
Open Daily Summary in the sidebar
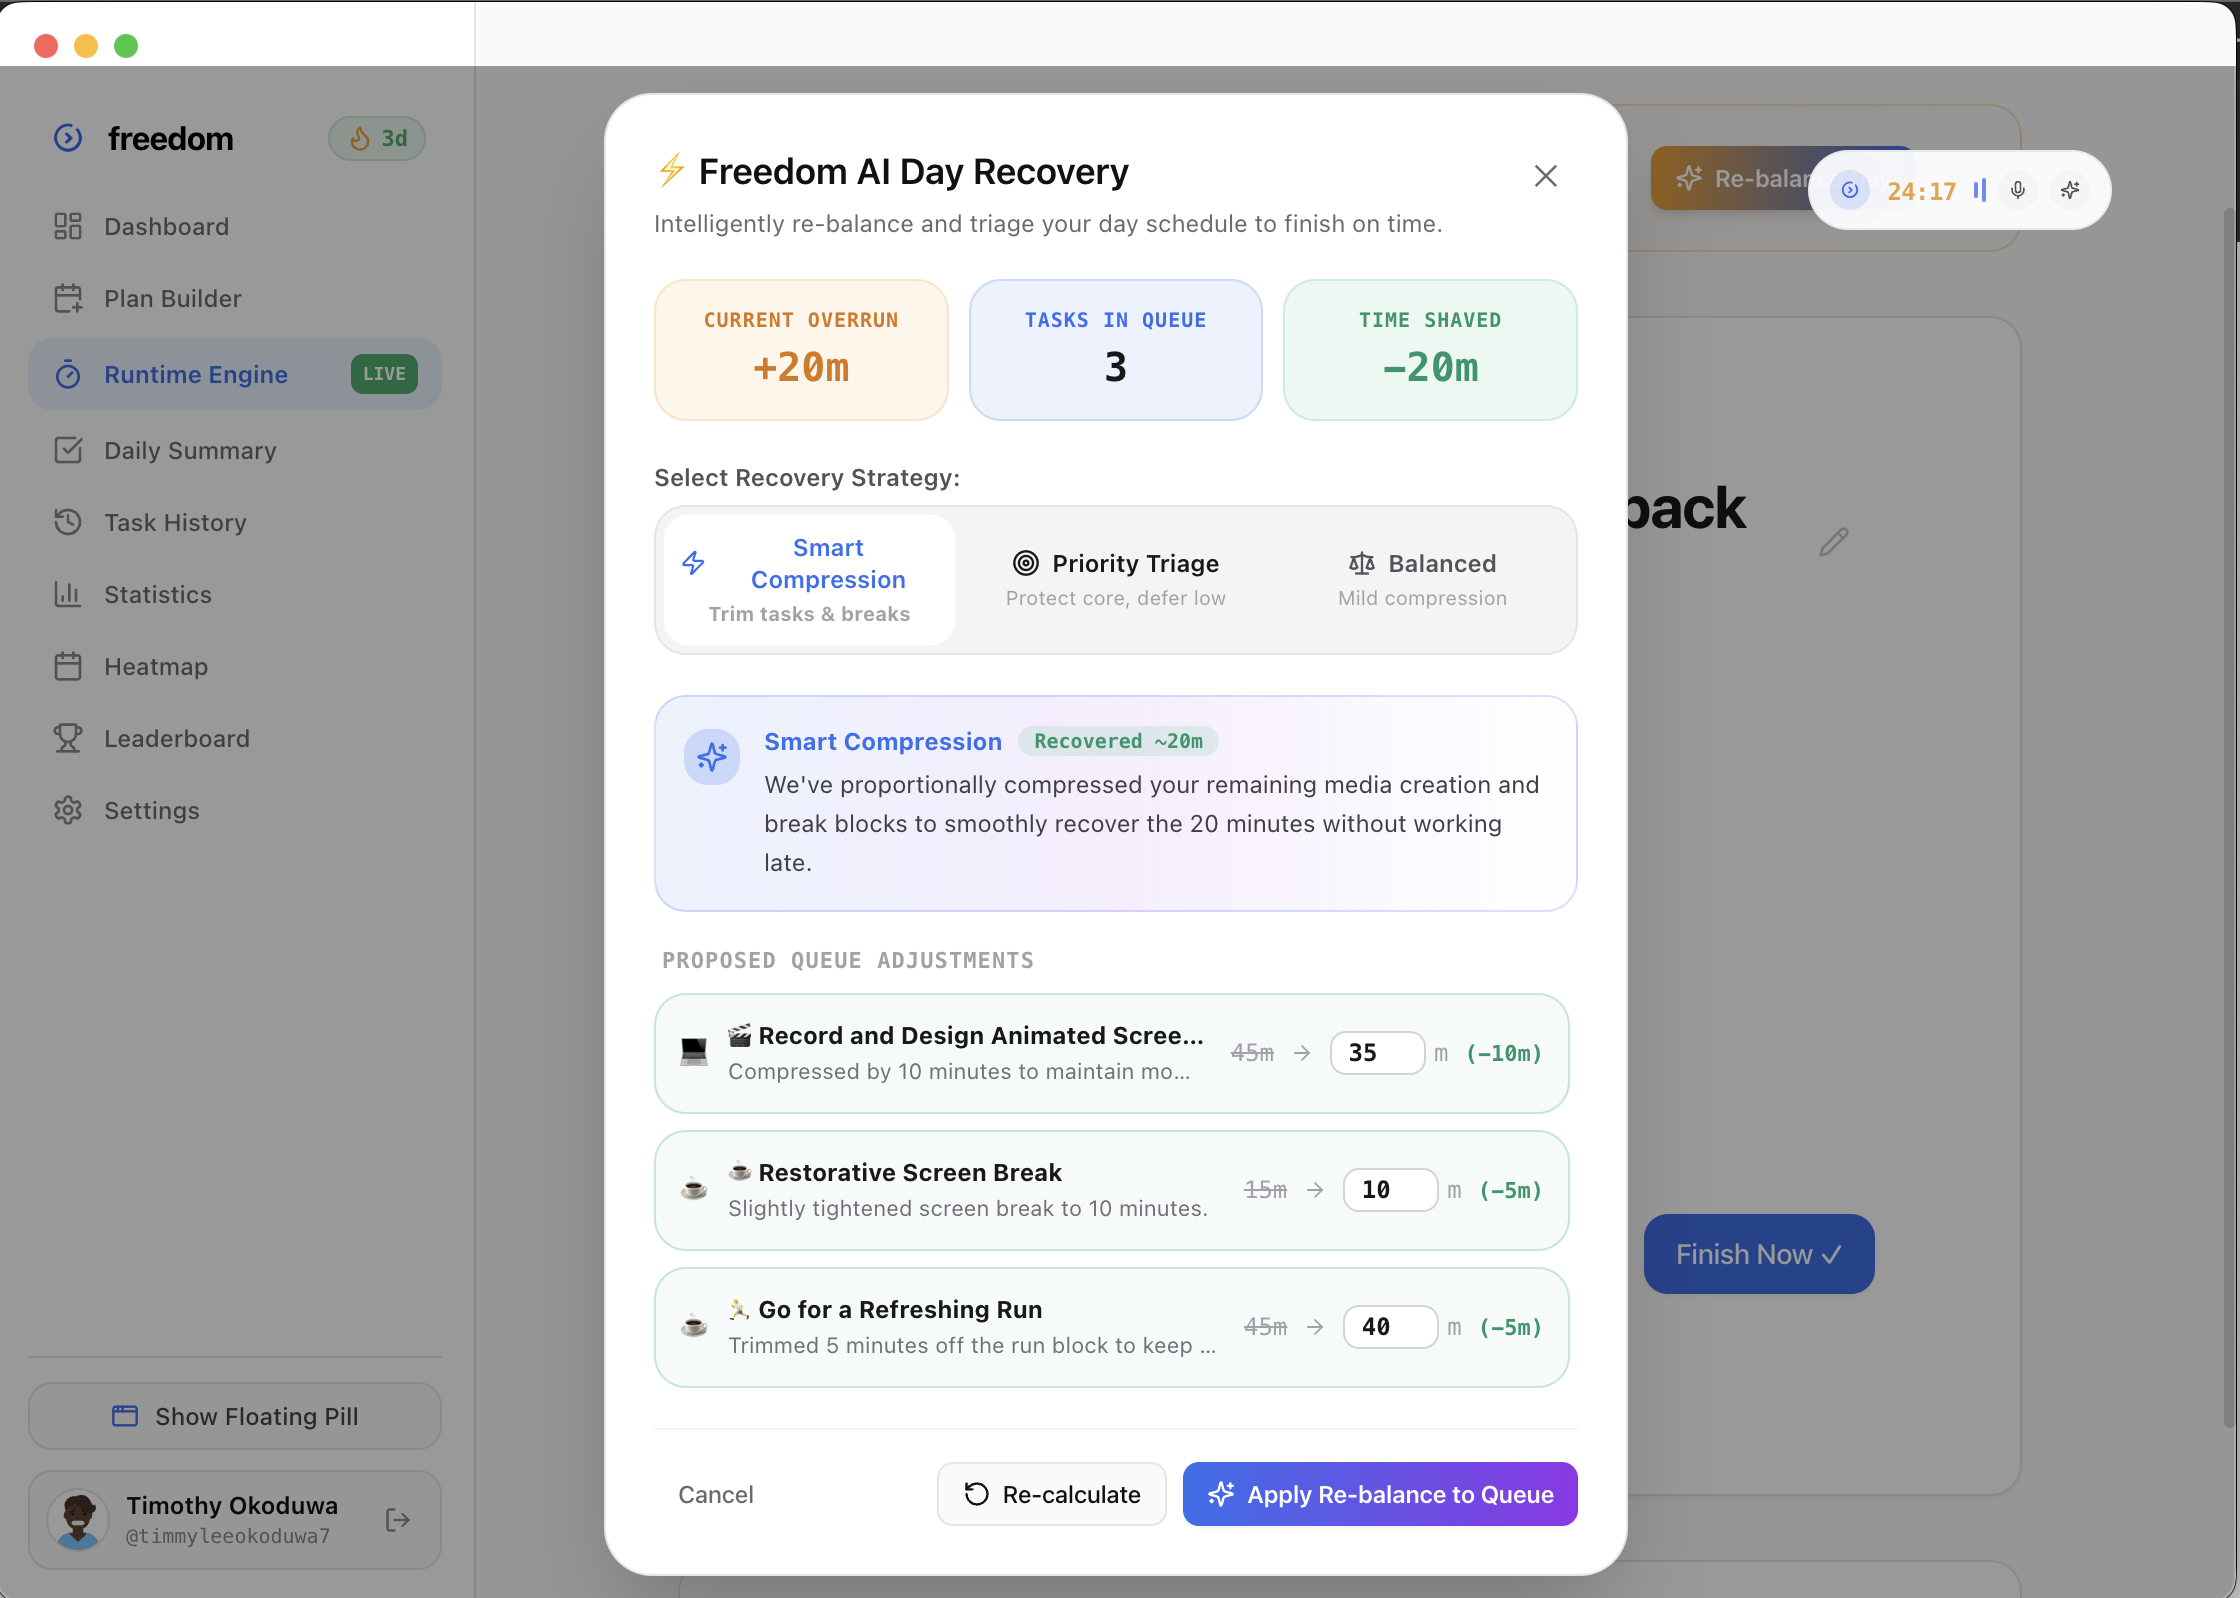[235, 451]
